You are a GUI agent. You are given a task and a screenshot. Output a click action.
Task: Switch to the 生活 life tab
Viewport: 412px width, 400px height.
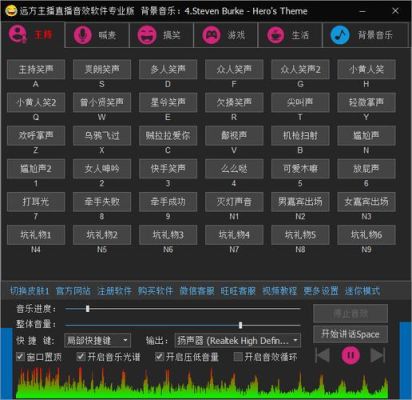click(290, 35)
